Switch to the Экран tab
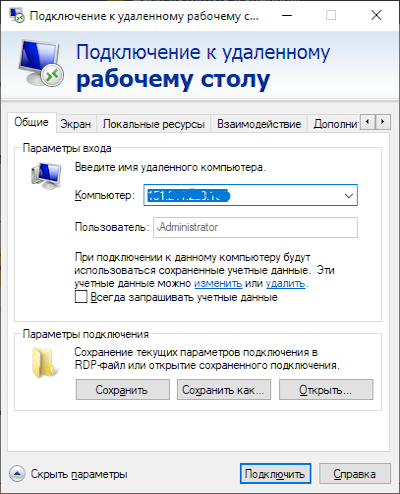This screenshot has height=494, width=400. click(x=76, y=124)
